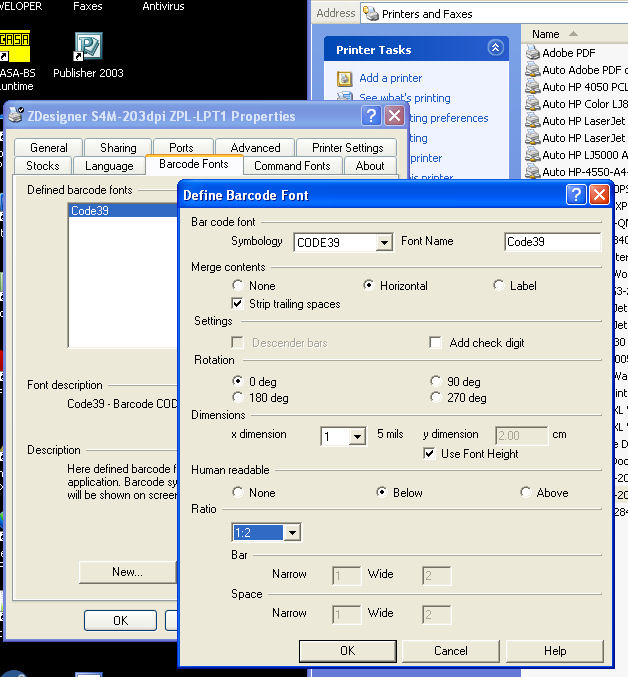The height and width of the screenshot is (677, 628).
Task: Click OK in ZDesigner Properties window
Action: (x=120, y=620)
